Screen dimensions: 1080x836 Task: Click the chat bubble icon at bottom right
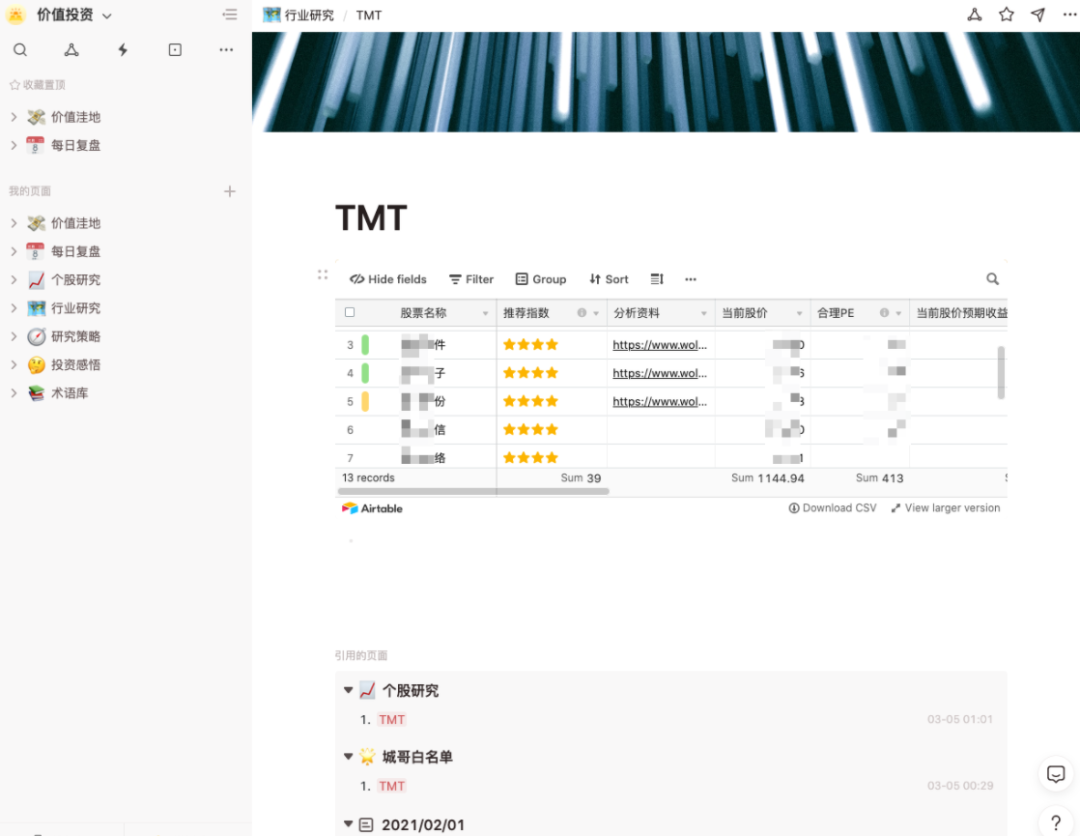point(1055,774)
